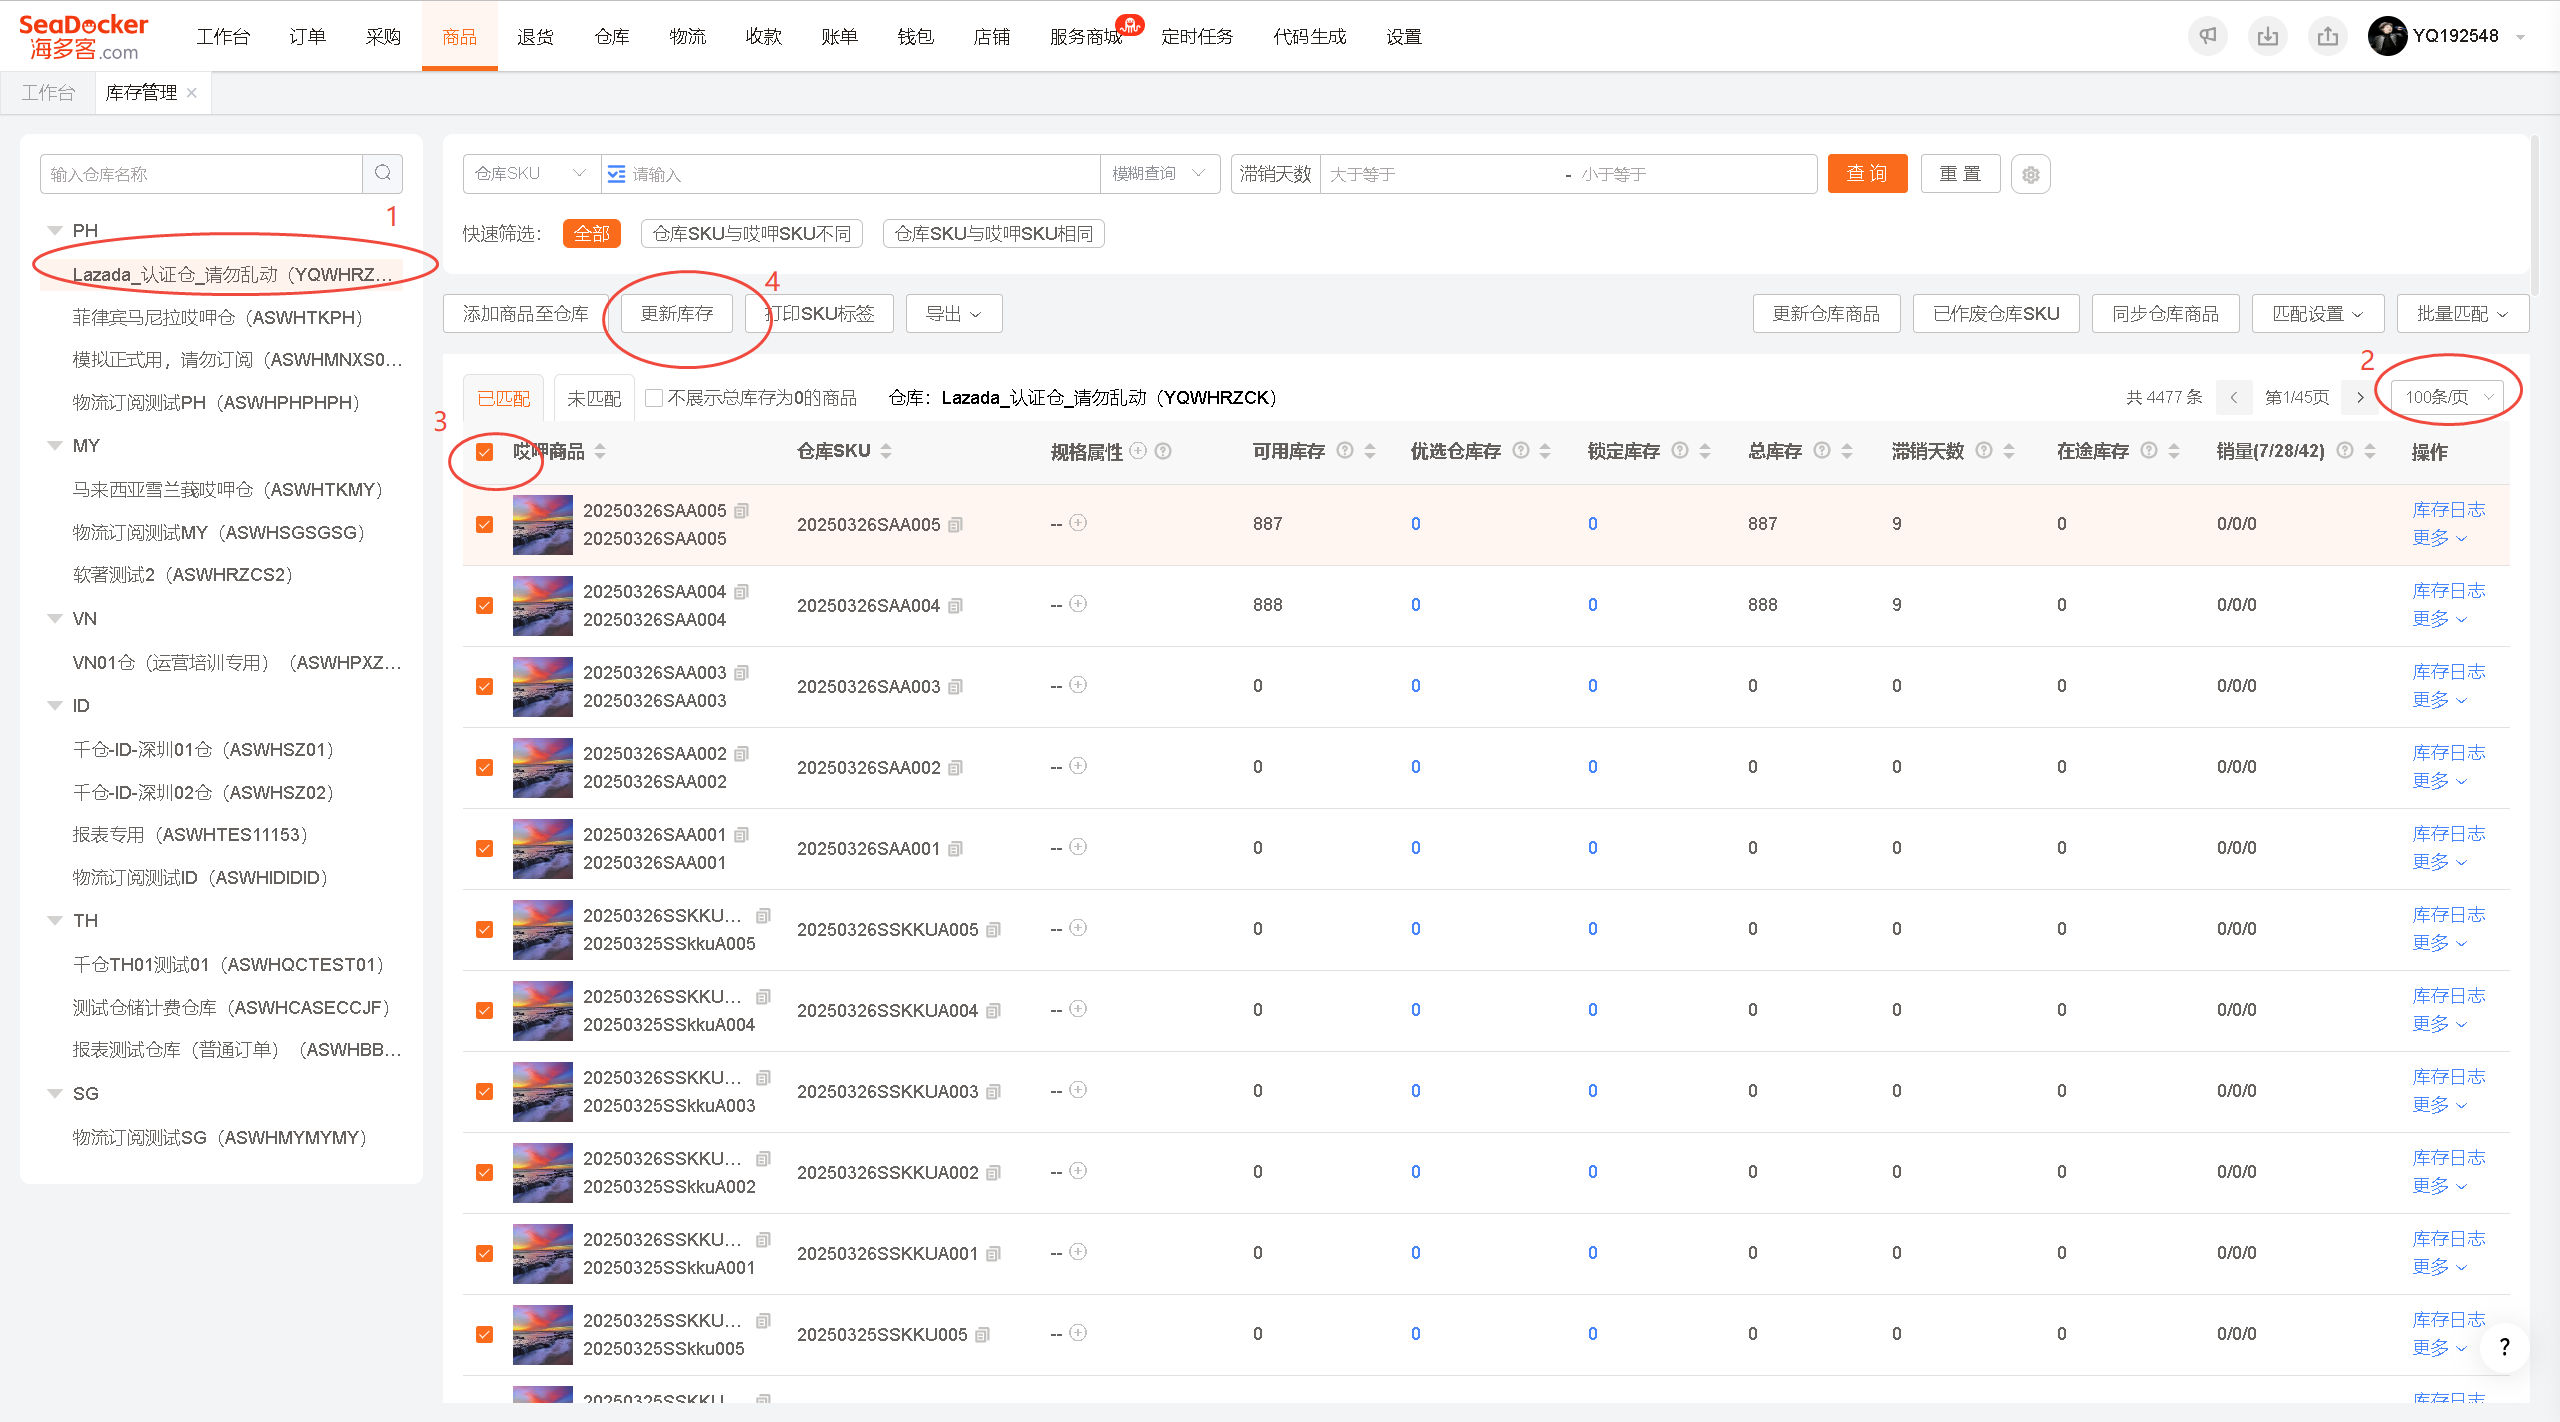Screen dimensions: 2560x1422
Task: Click the 更新库存 button
Action: pos(677,314)
